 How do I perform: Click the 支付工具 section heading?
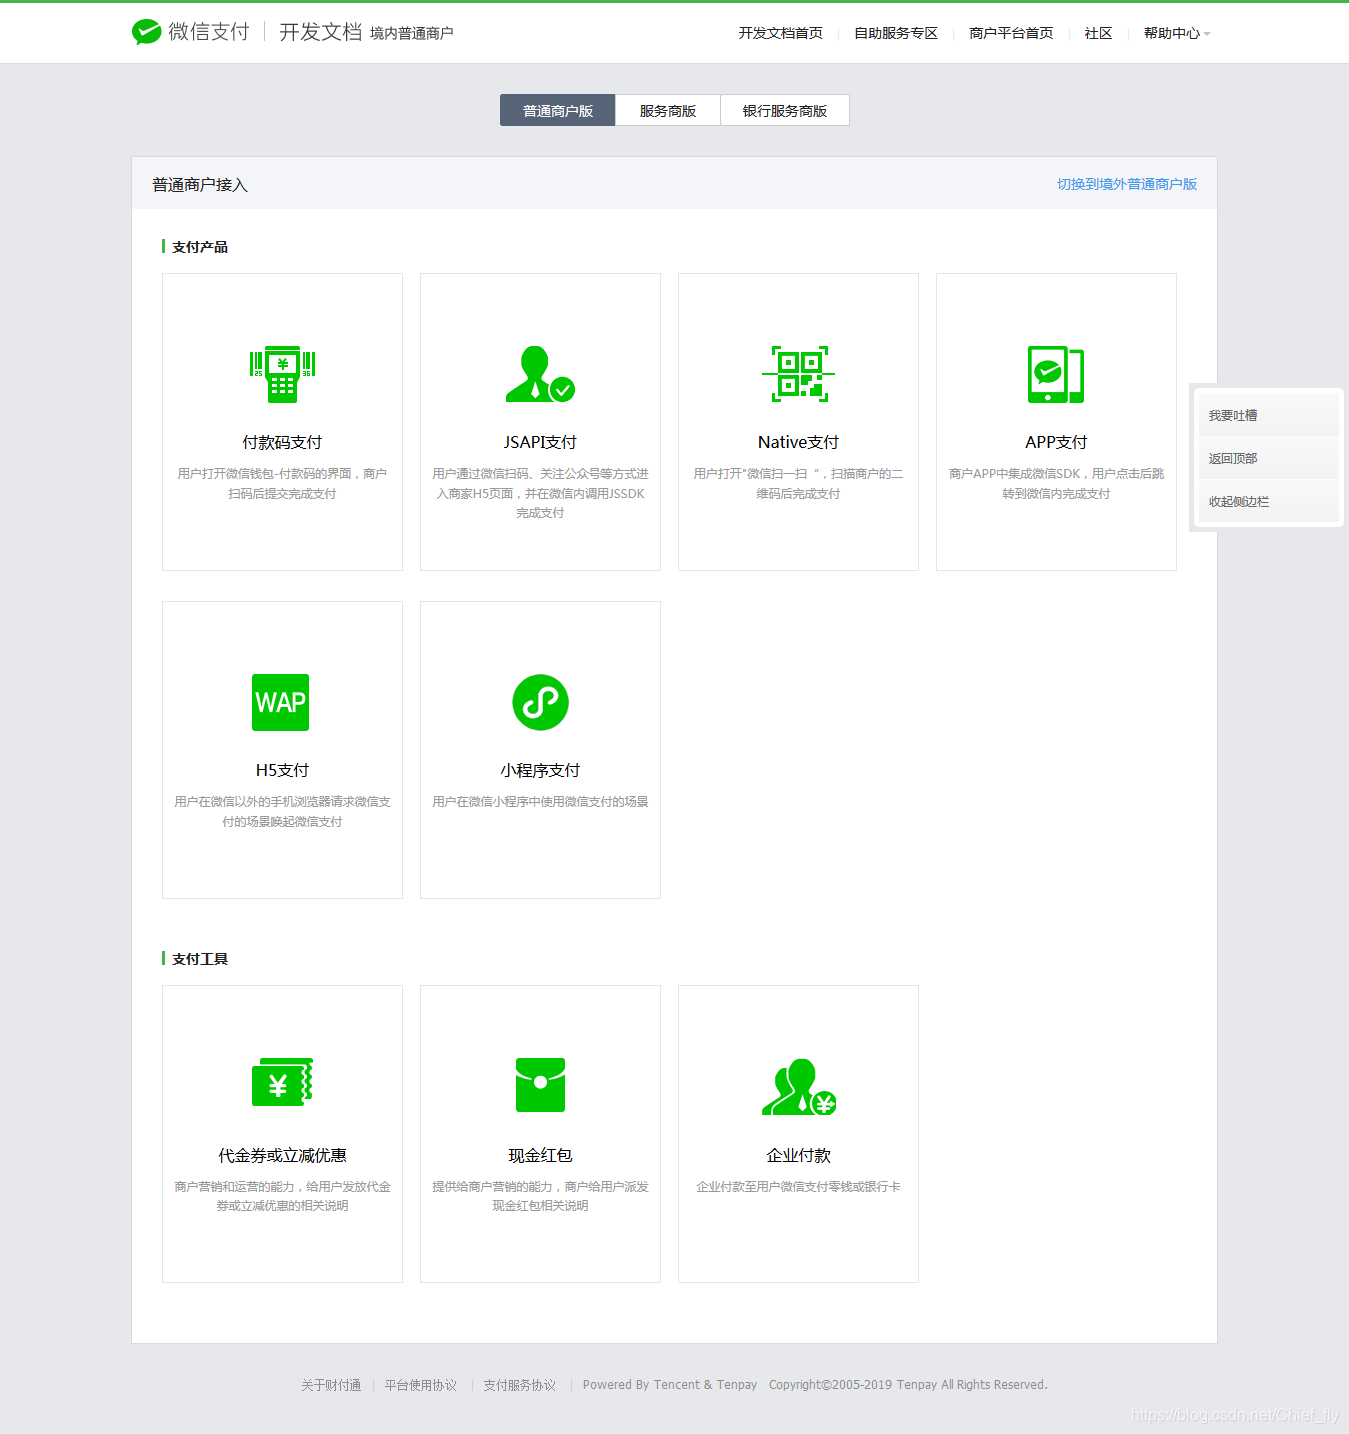[200, 959]
